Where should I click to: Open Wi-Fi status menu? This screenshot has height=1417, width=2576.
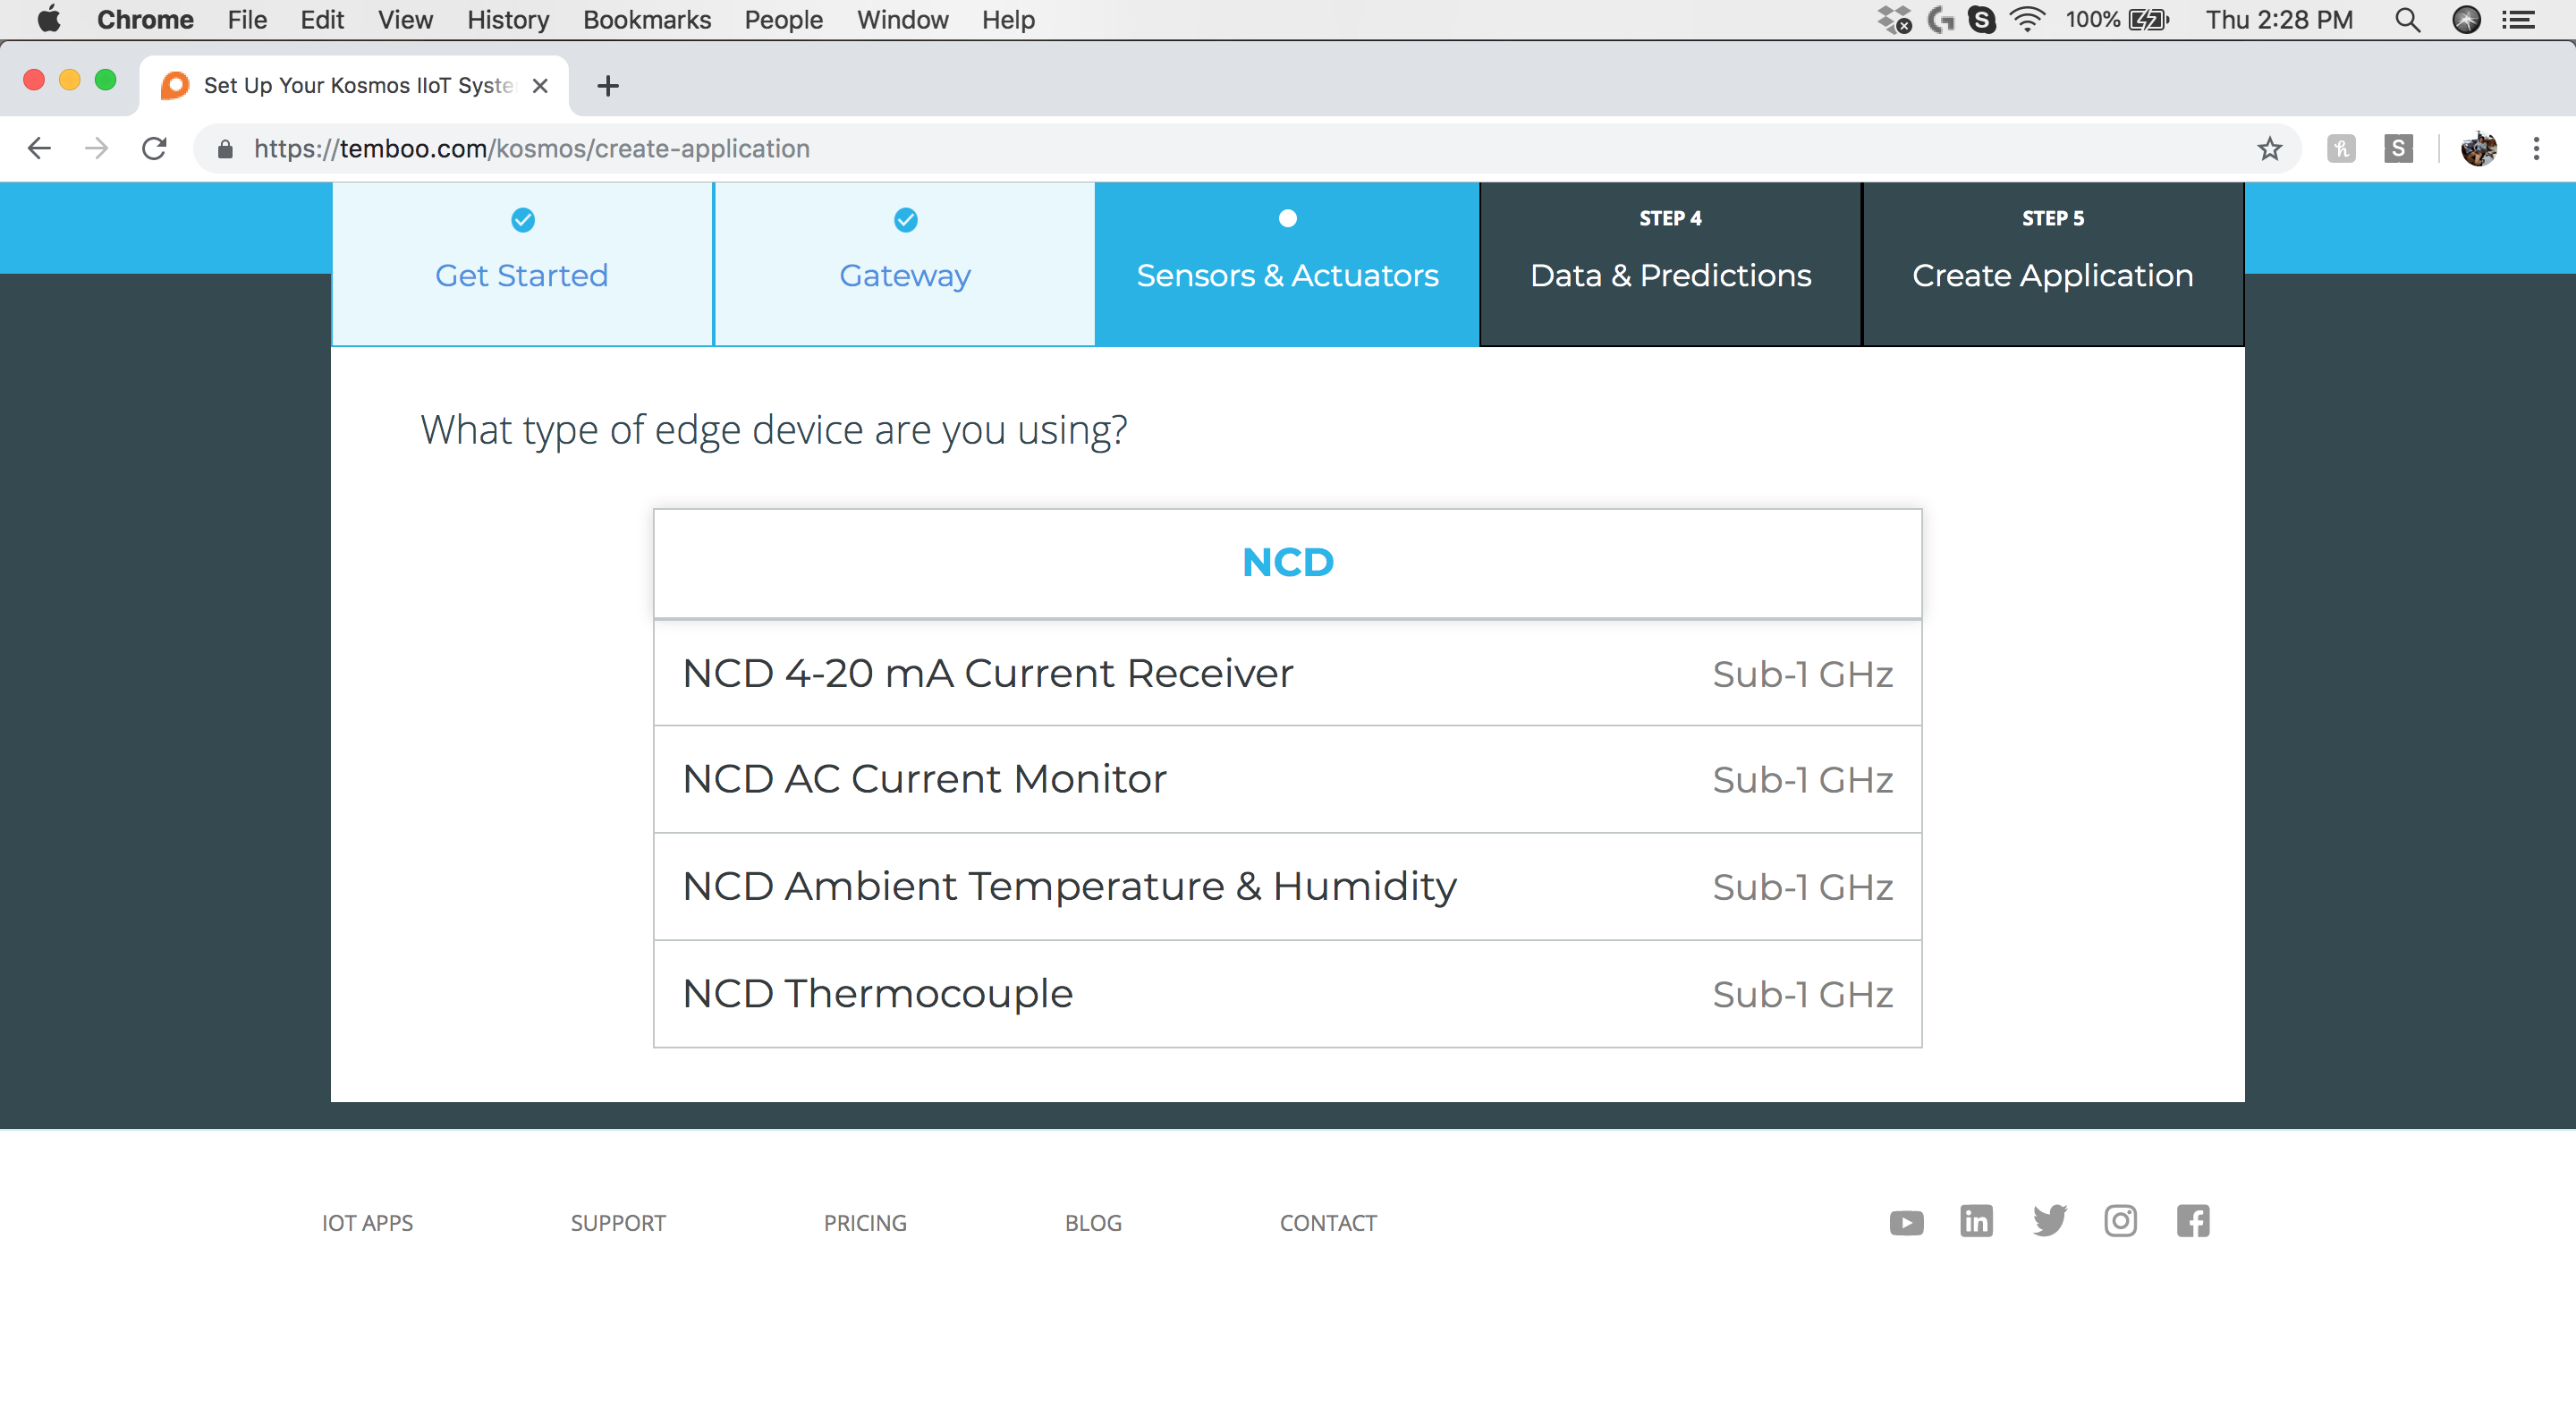2027,20
